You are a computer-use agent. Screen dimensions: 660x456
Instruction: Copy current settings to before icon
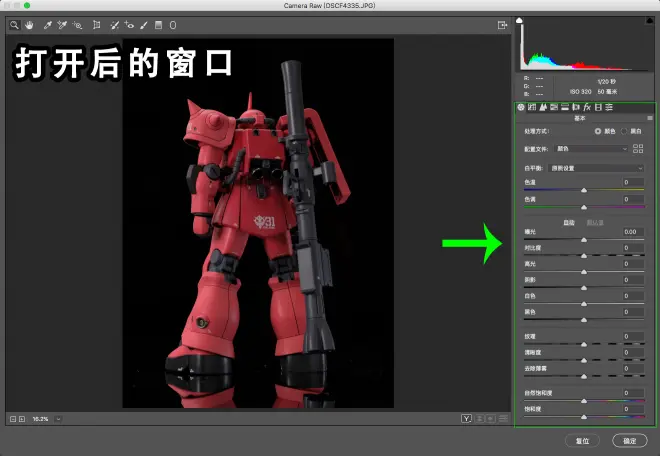[x=490, y=419]
